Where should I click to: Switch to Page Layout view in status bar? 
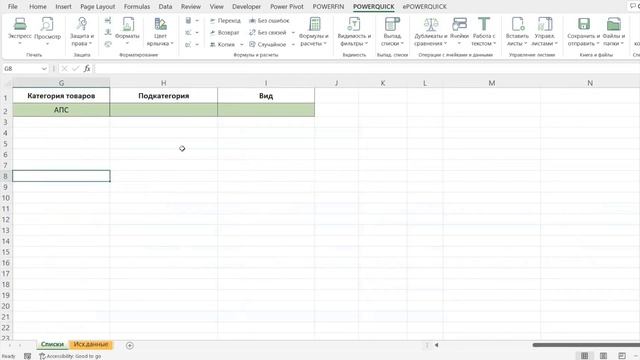603,356
